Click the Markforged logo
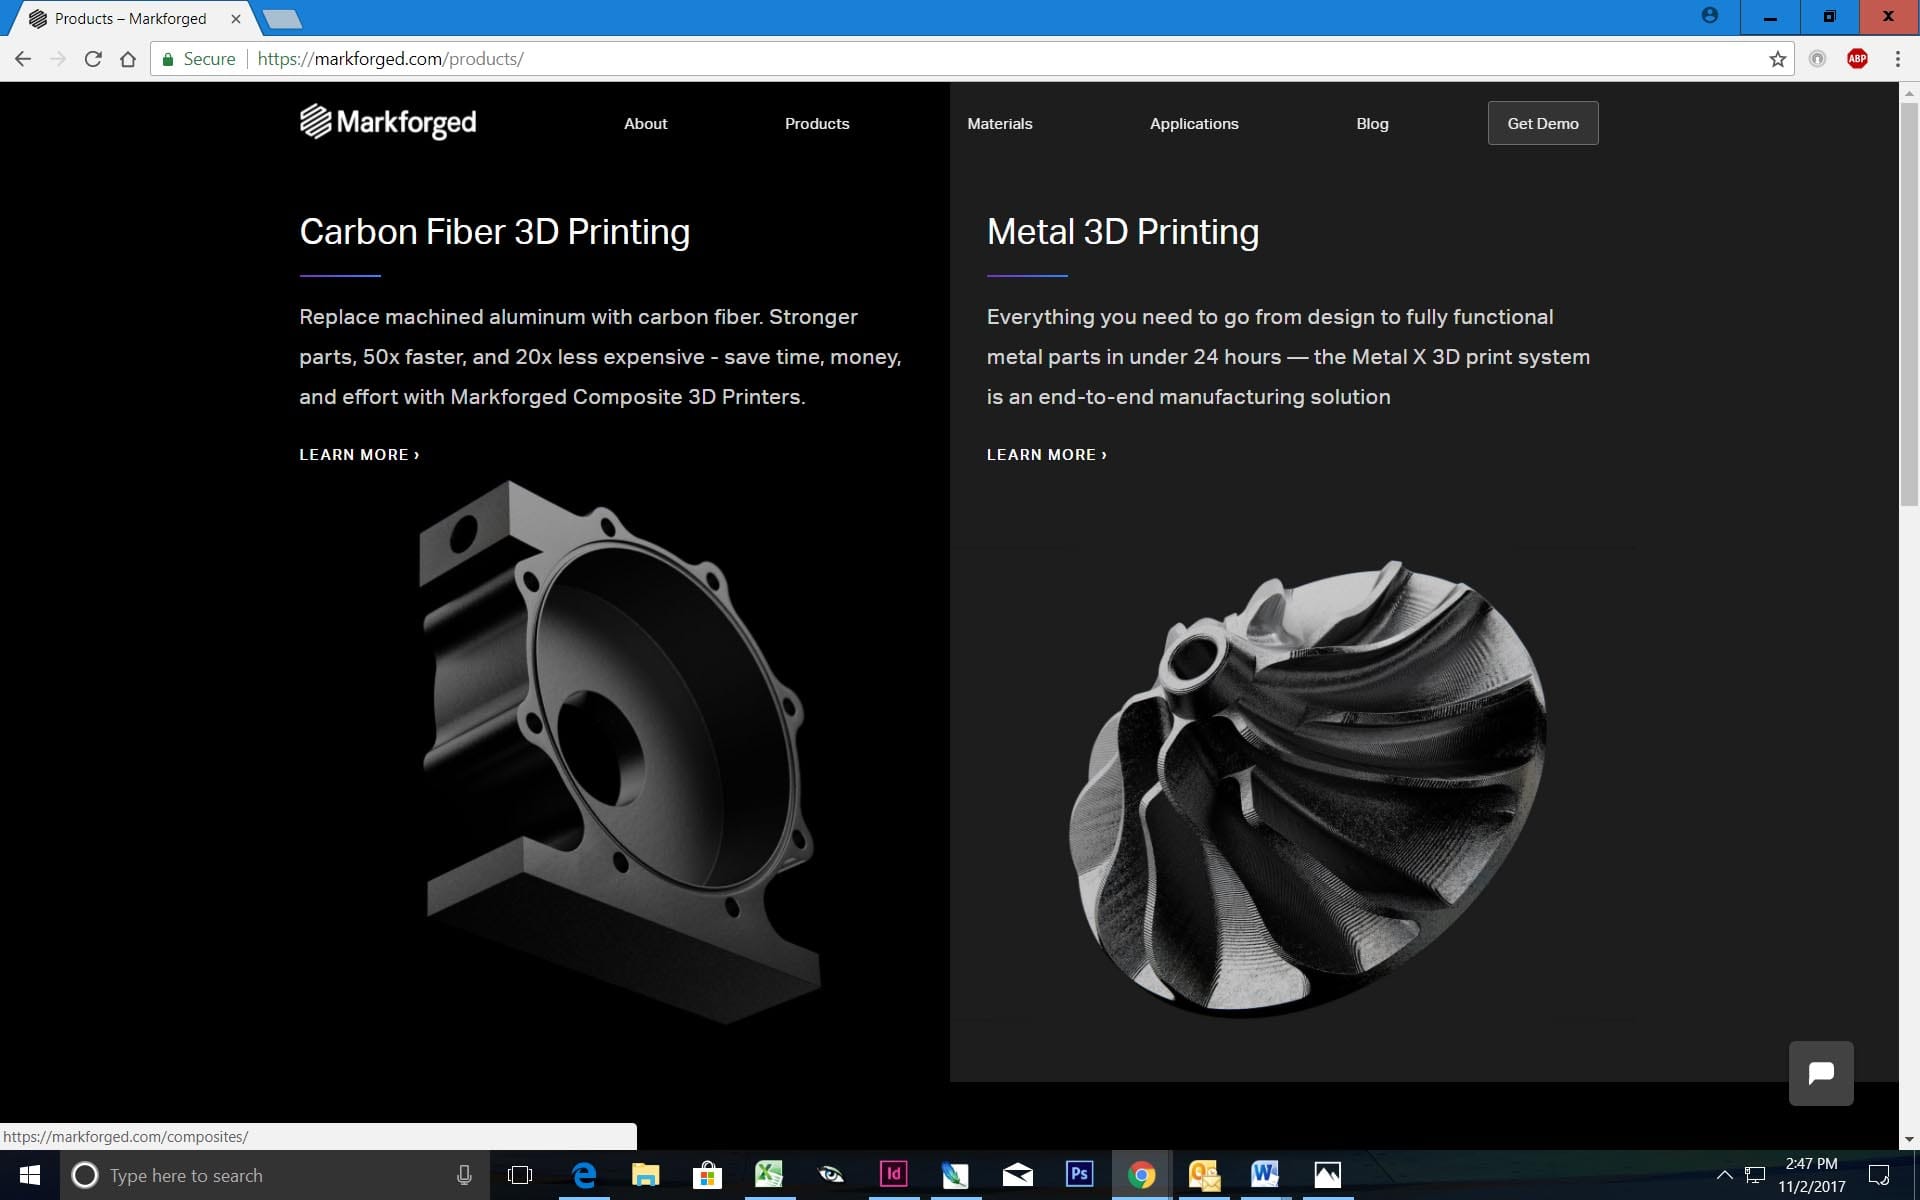This screenshot has width=1920, height=1200. 388,122
